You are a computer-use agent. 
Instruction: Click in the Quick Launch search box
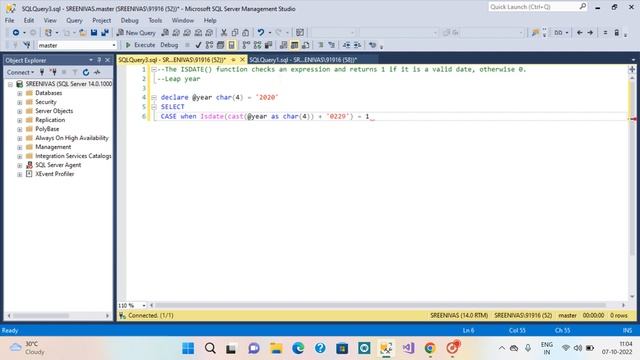pyautogui.click(x=533, y=7)
